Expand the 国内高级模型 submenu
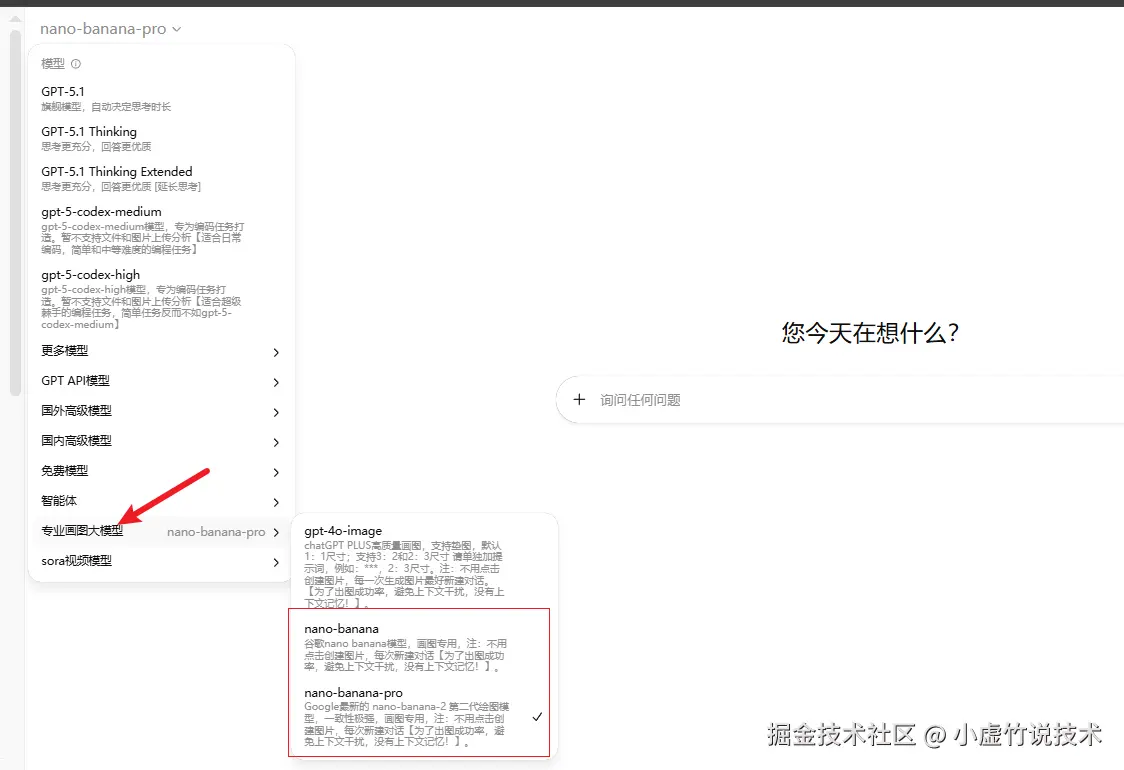Screen dimensions: 1124x770 [160, 441]
